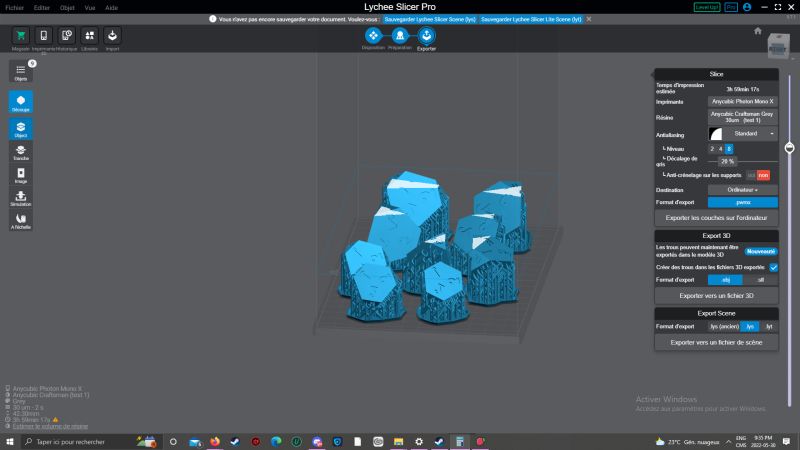Open the user account icon
The width and height of the screenshot is (800, 450).
click(x=747, y=7)
